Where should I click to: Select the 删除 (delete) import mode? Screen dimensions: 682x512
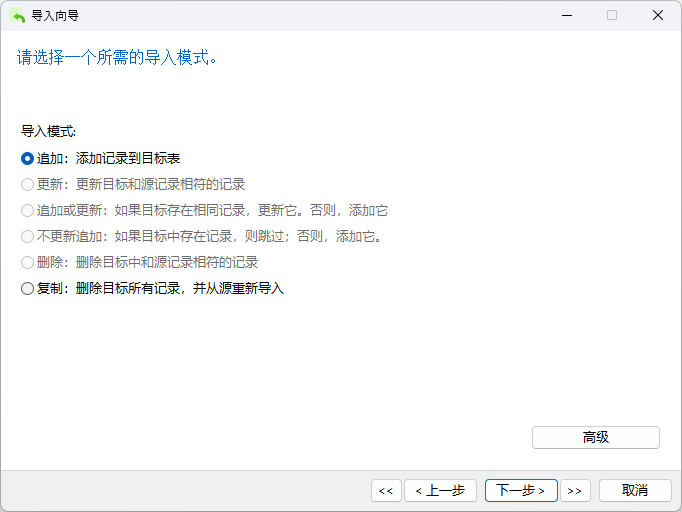point(28,262)
